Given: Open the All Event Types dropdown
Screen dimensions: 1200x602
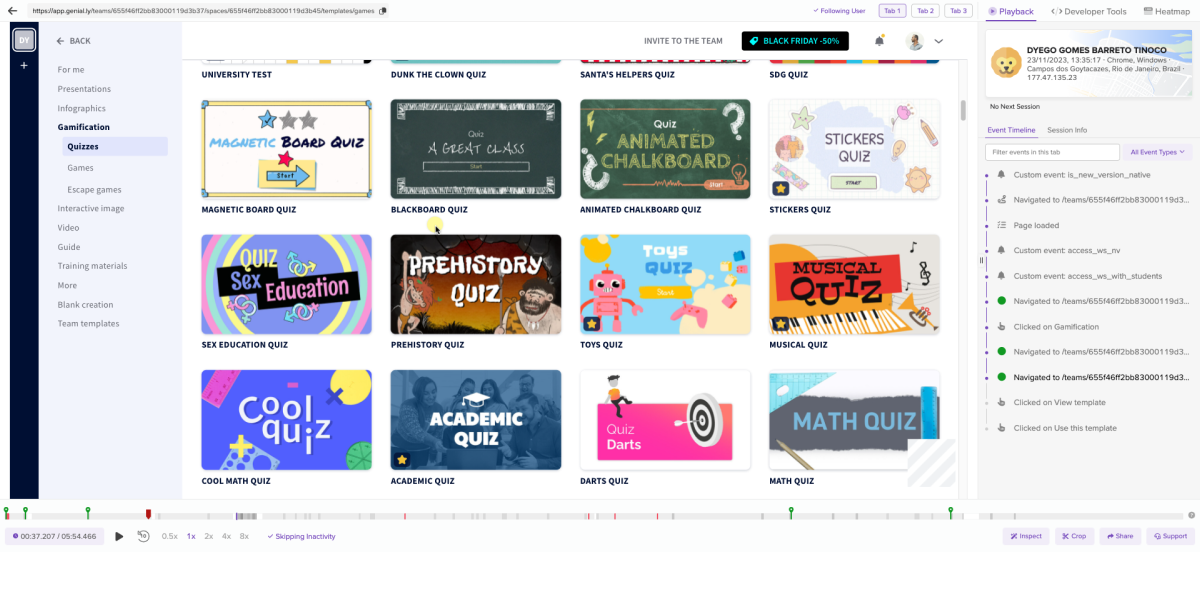Looking at the screenshot, I should click(1156, 152).
